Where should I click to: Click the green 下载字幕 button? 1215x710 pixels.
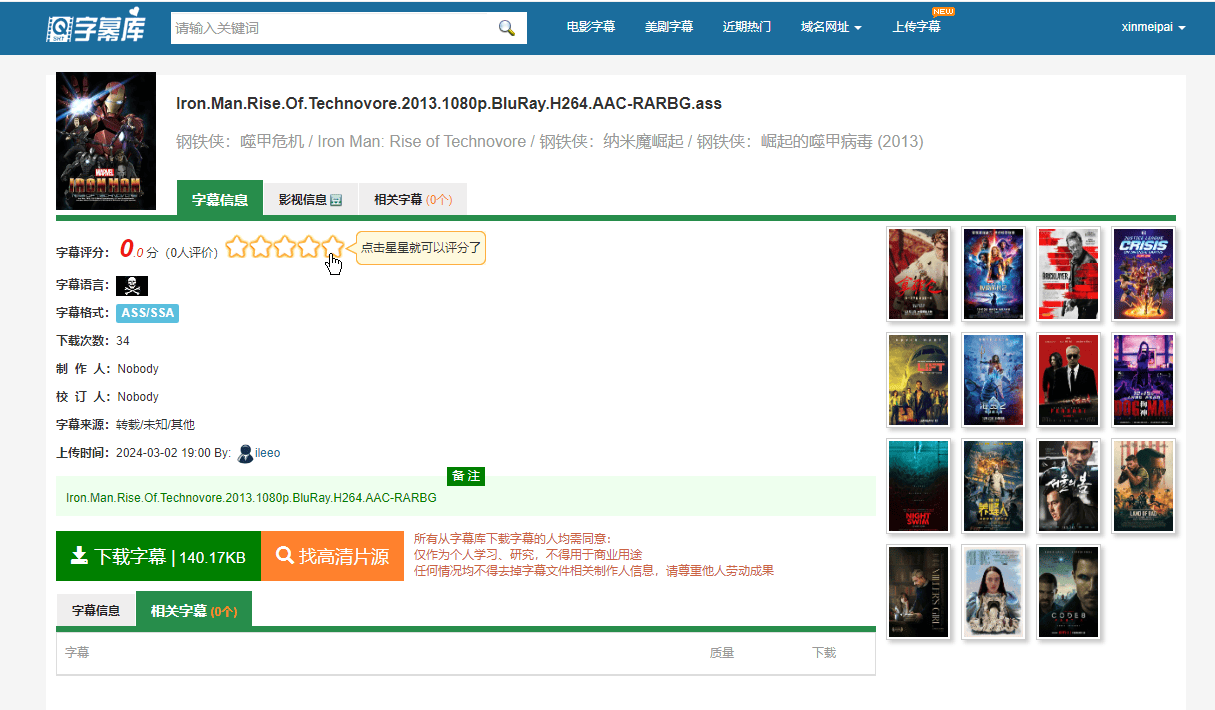(x=158, y=557)
